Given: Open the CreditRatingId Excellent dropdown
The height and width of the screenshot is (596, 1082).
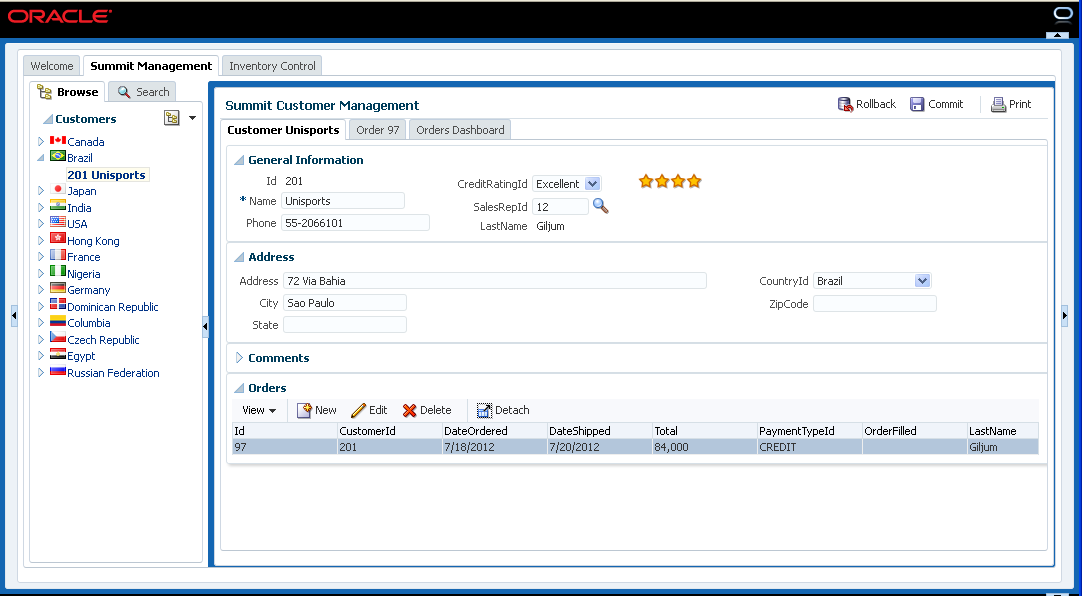Looking at the screenshot, I should (x=592, y=183).
